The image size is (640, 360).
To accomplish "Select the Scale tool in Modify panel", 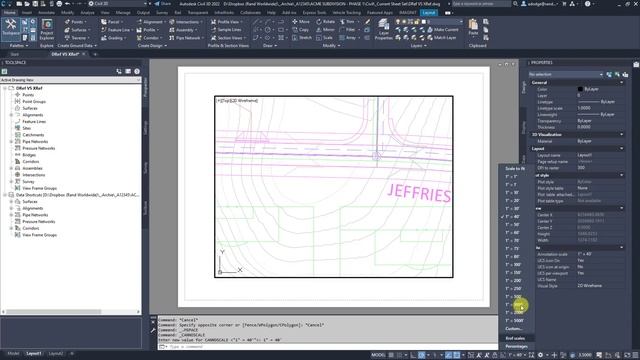I will tap(324, 38).
